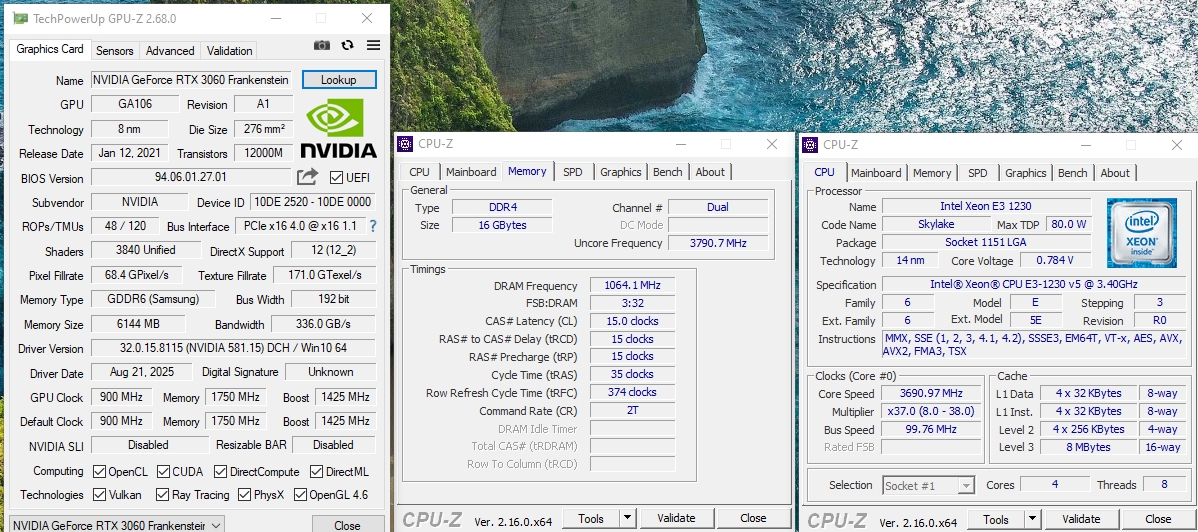Open Bench tab in CPU tab CPU-Z window

click(x=1073, y=173)
